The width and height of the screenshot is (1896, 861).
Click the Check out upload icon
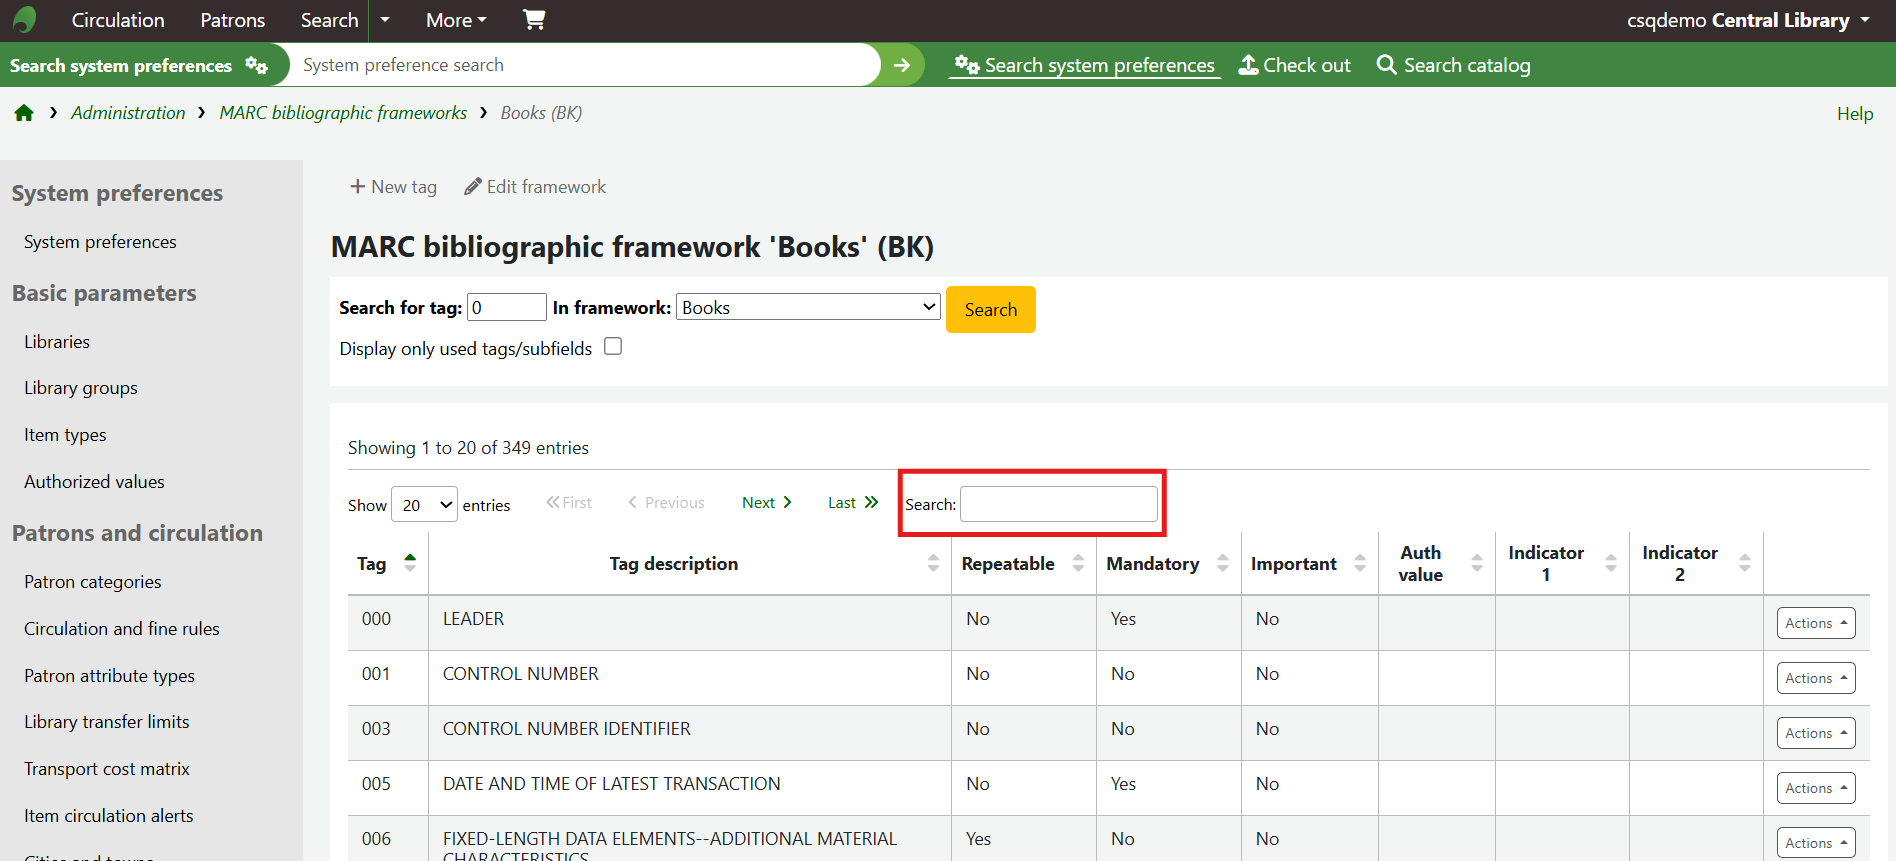(1248, 65)
